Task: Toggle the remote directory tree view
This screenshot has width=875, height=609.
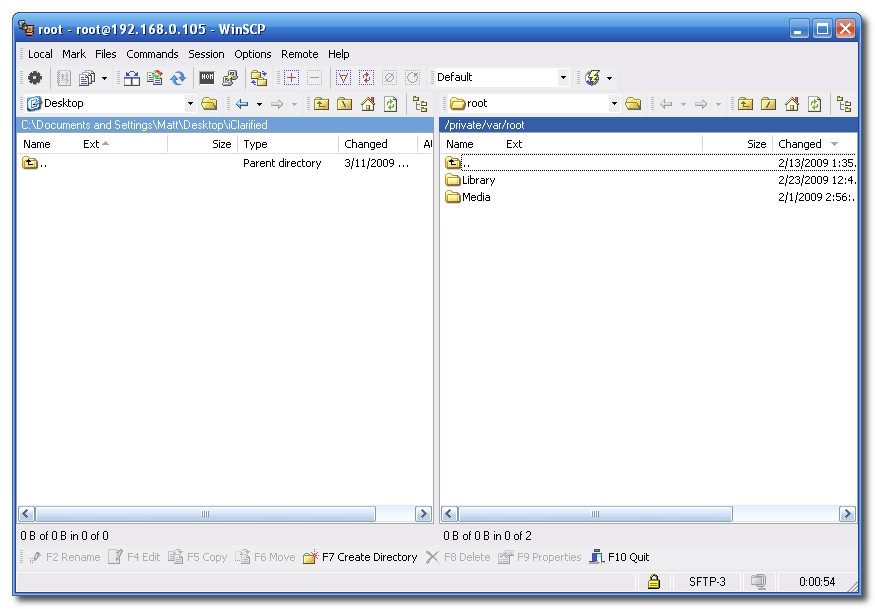Action: 844,104
